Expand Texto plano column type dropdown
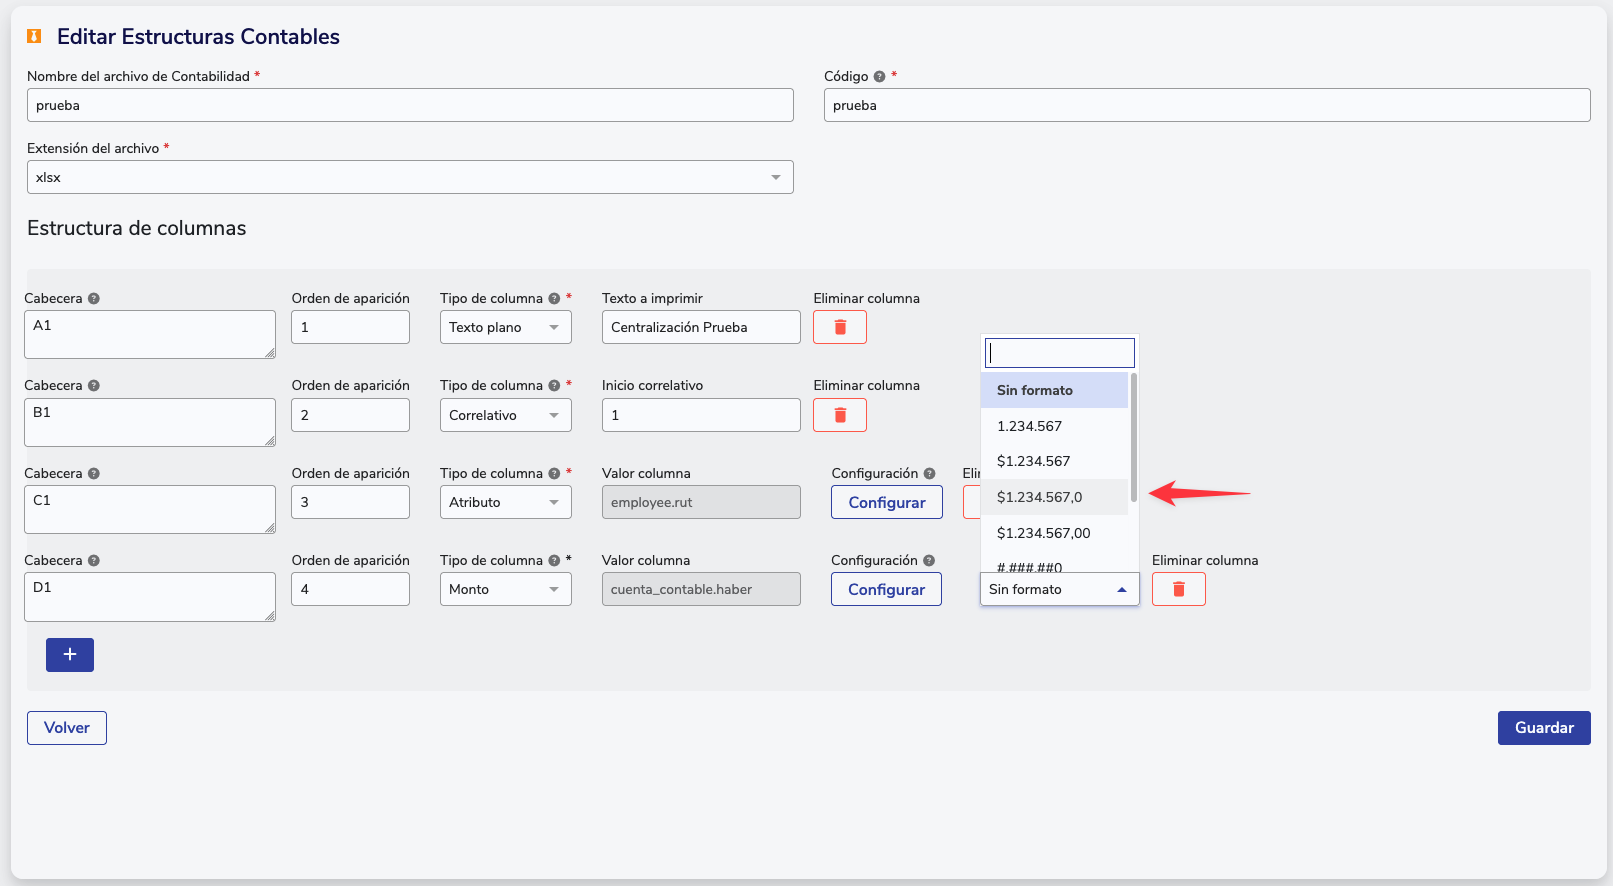This screenshot has height=886, width=1613. (x=505, y=327)
